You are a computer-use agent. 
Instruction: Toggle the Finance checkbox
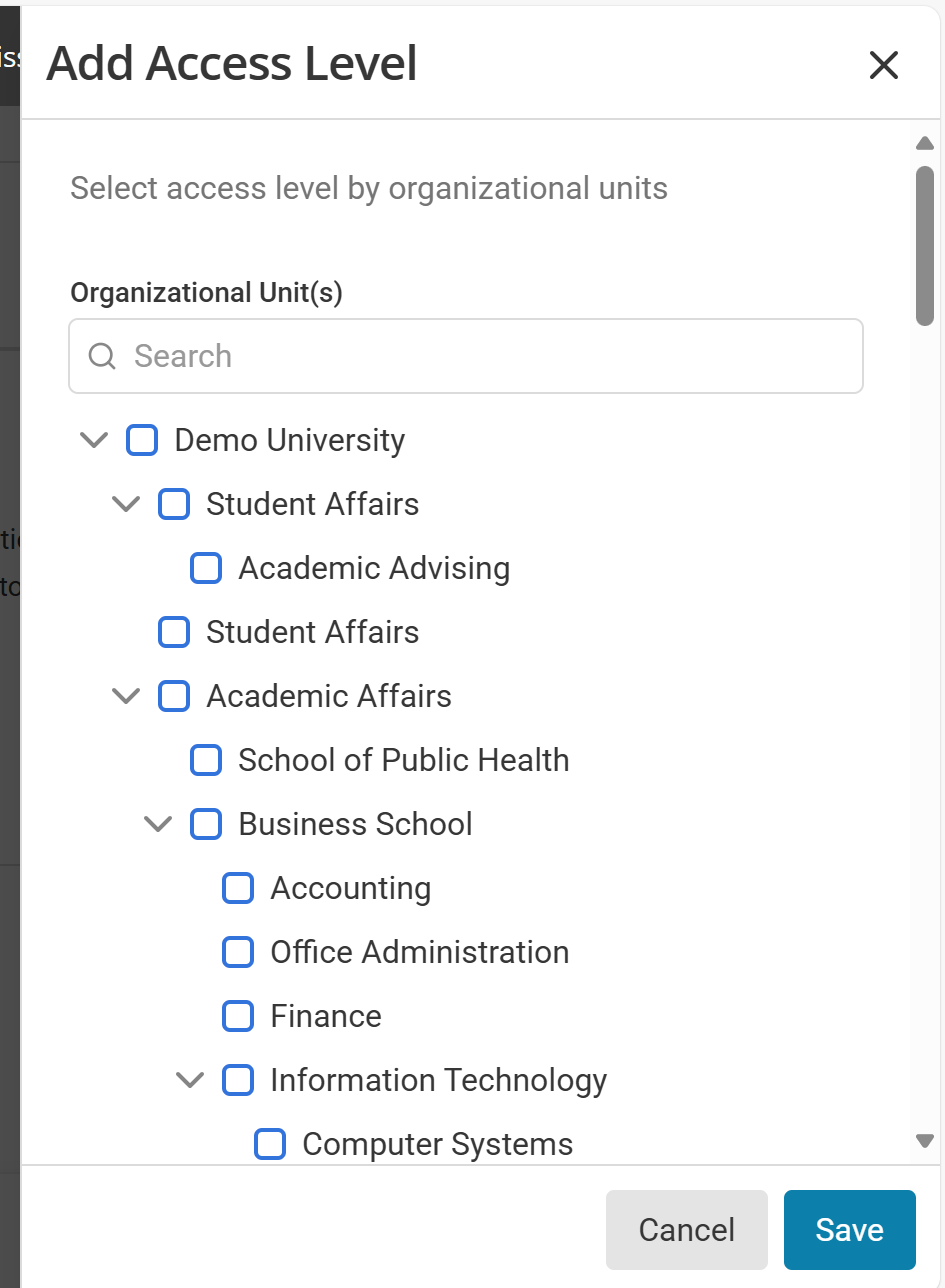point(238,1016)
